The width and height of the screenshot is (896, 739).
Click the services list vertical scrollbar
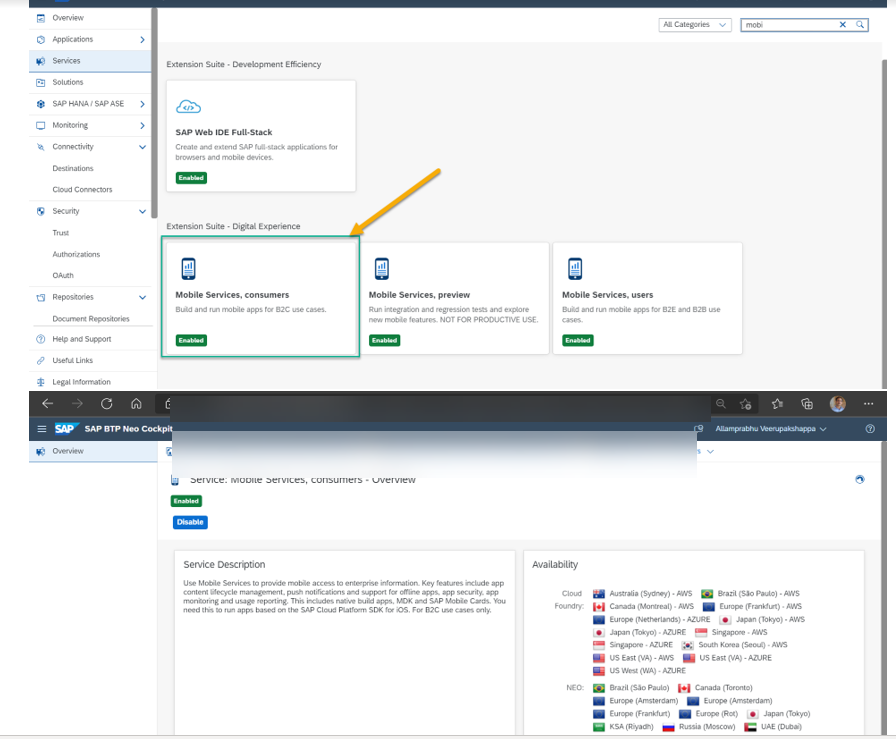click(x=885, y=224)
